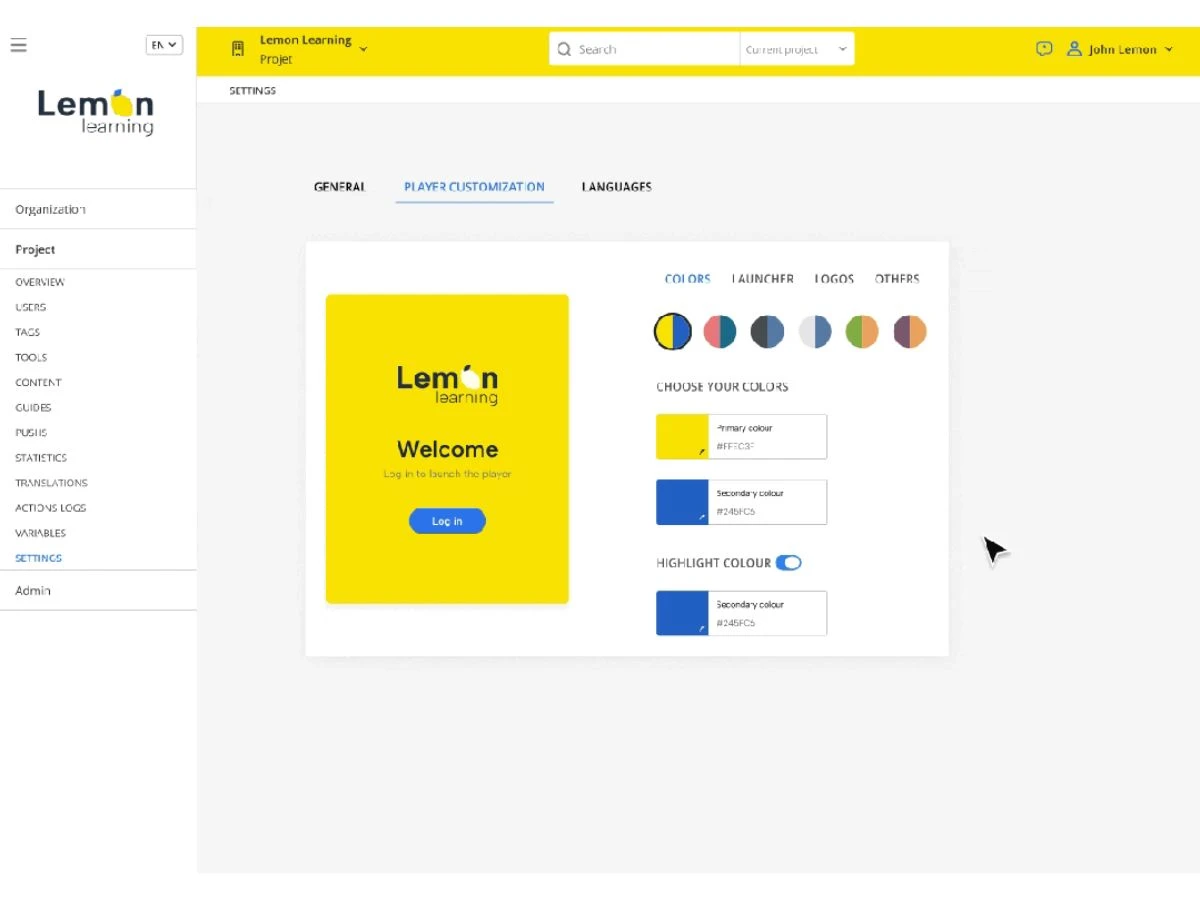Switch to the Languages tab
This screenshot has width=1200, height=900.
(x=616, y=187)
